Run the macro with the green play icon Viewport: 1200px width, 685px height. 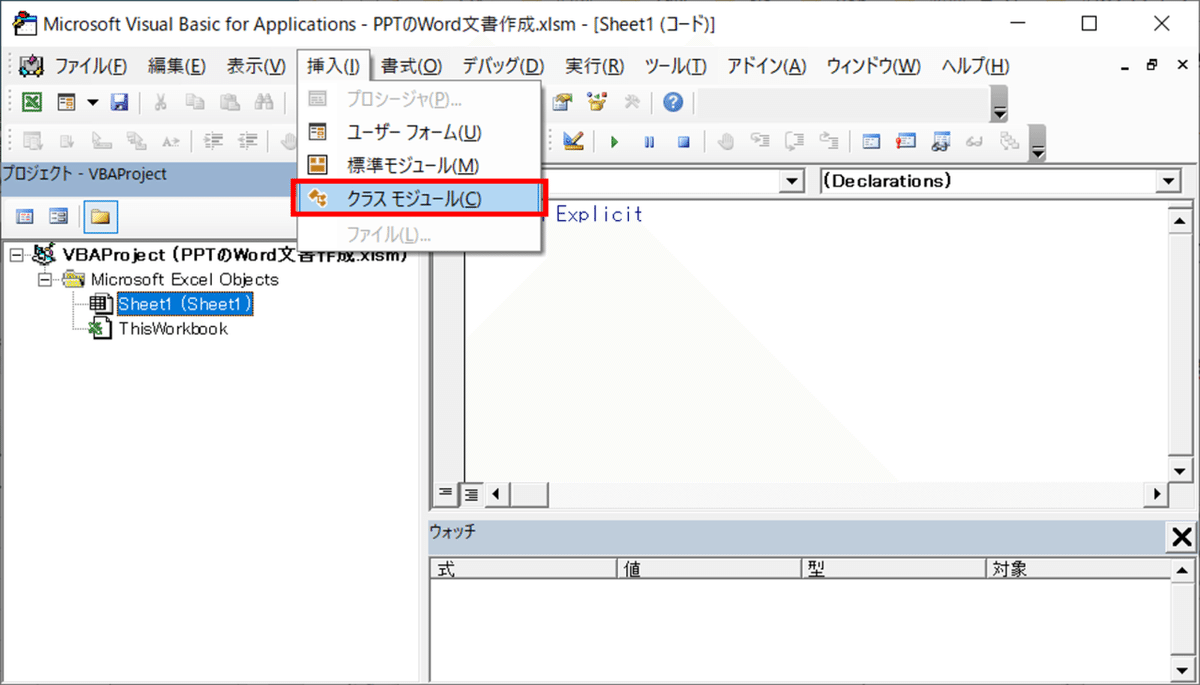tap(614, 141)
